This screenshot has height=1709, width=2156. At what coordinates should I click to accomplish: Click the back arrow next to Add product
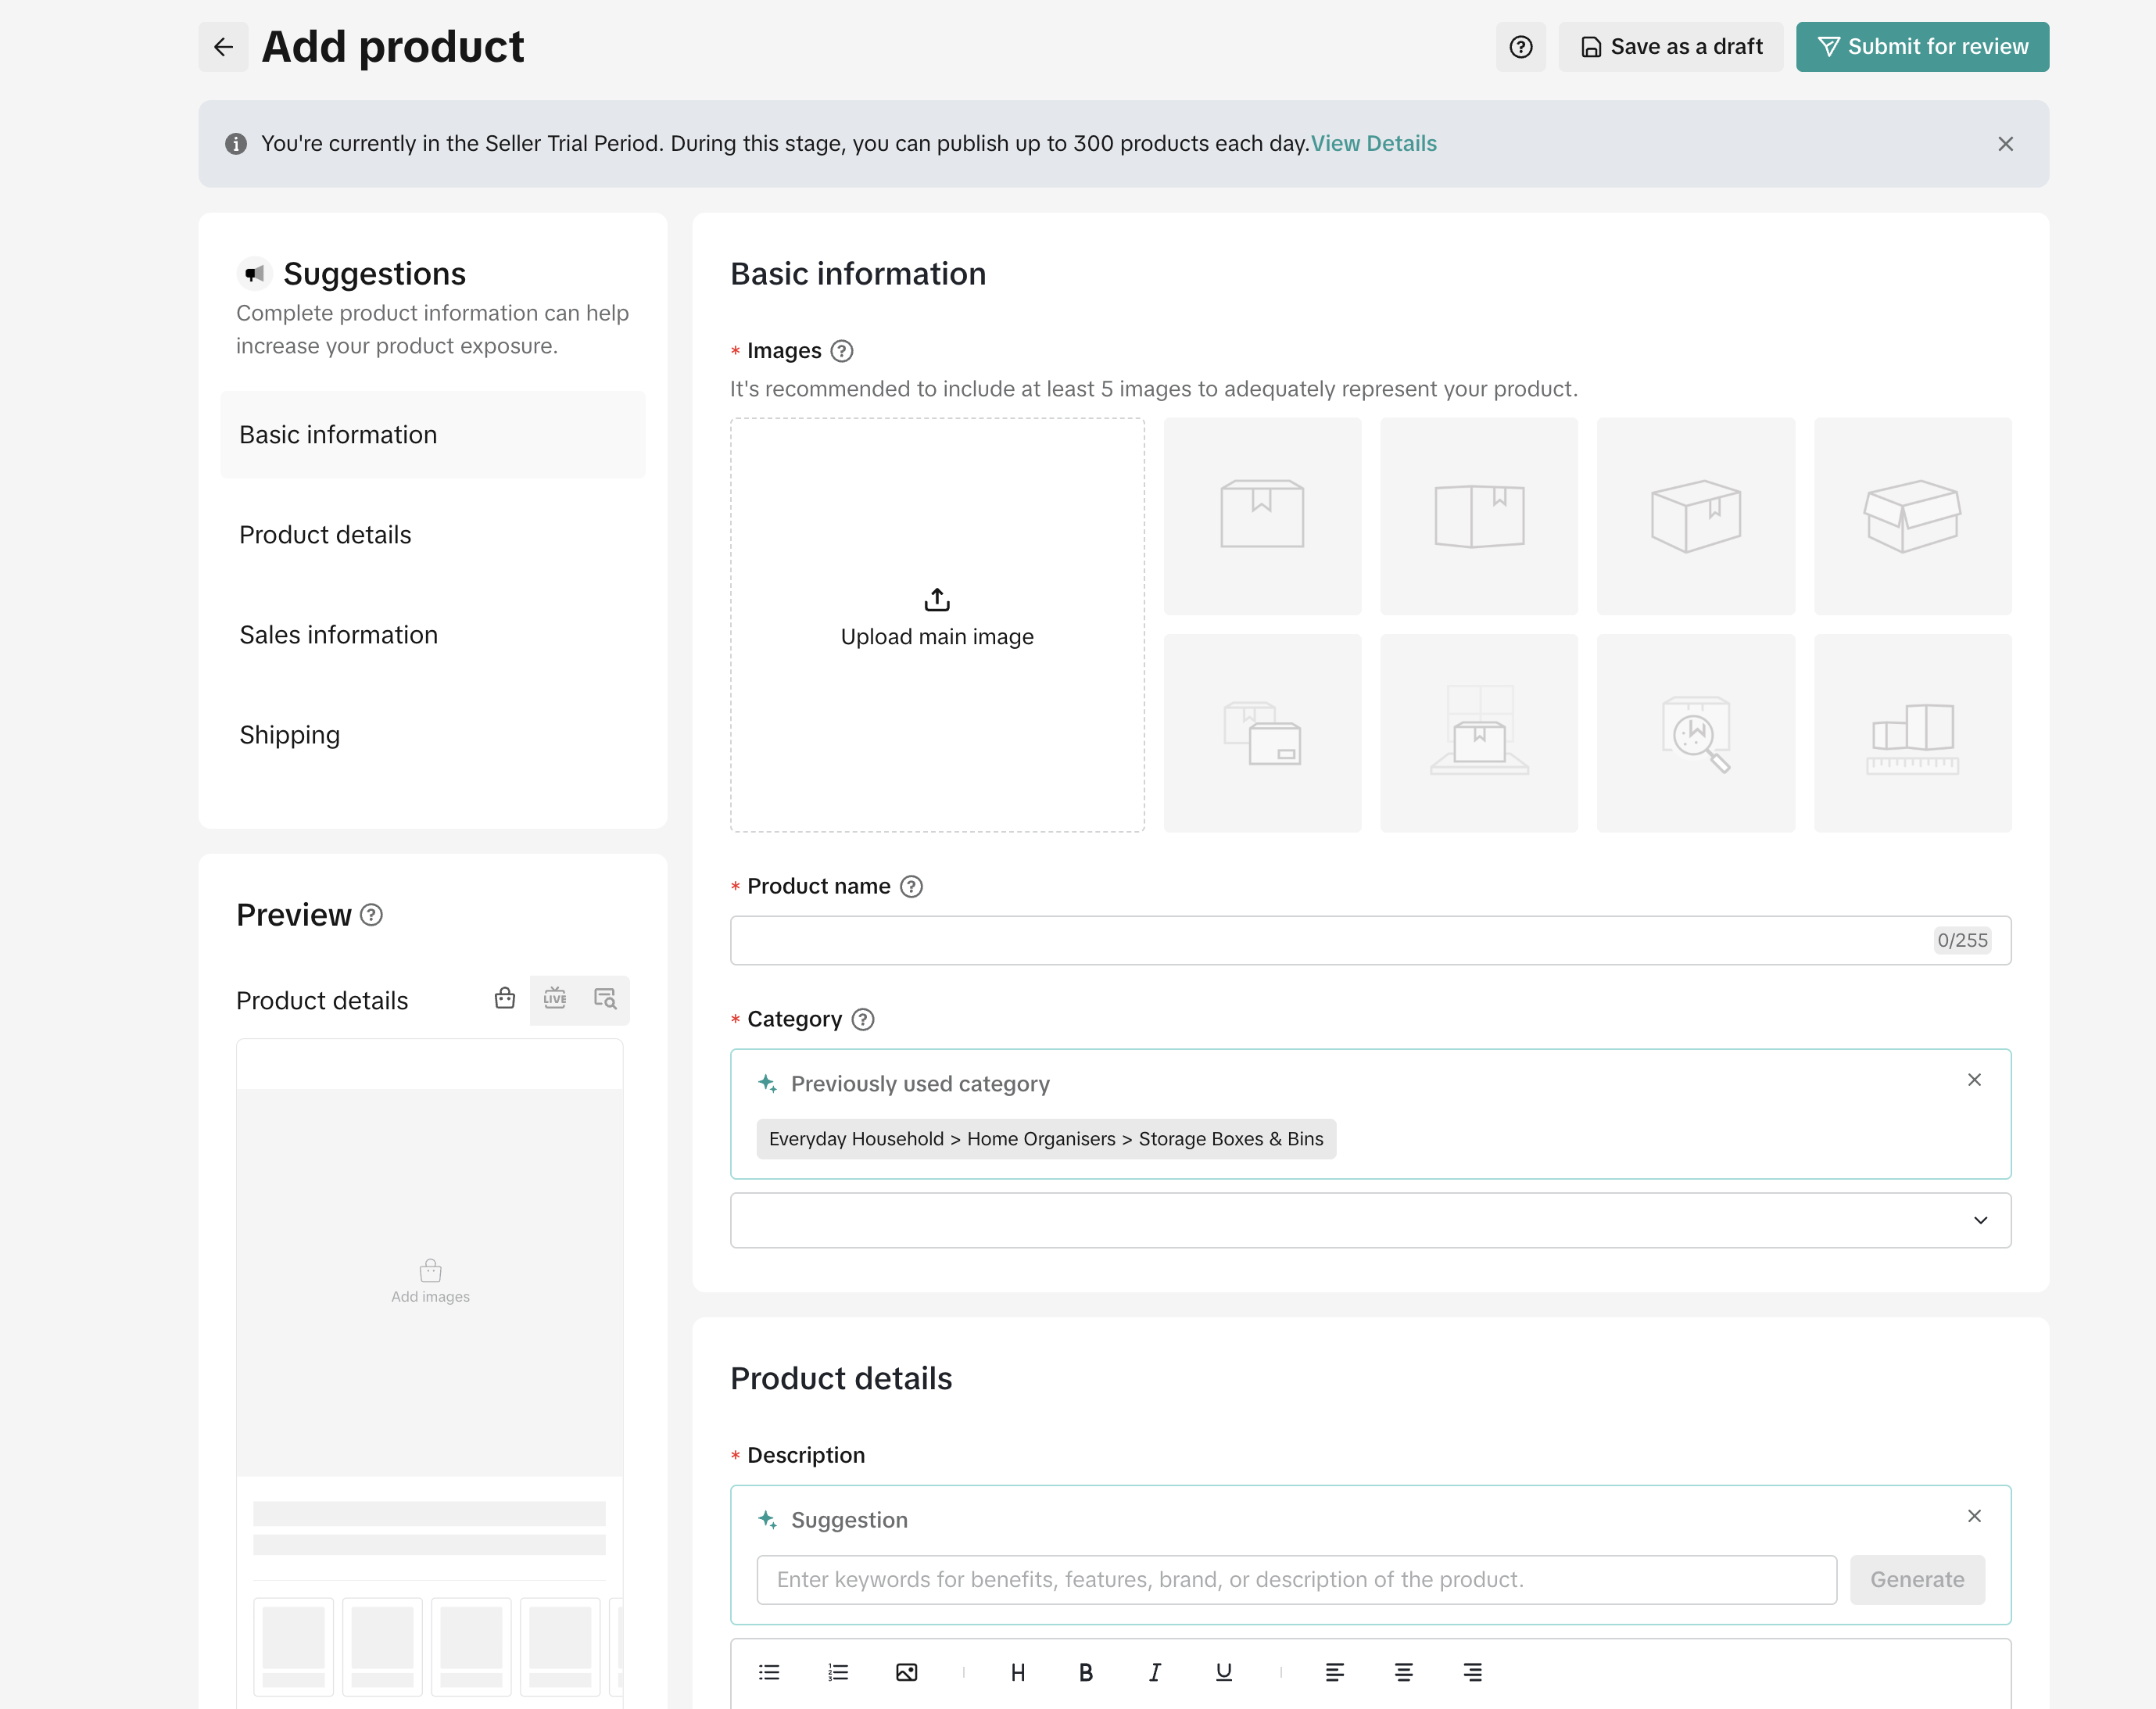point(223,47)
